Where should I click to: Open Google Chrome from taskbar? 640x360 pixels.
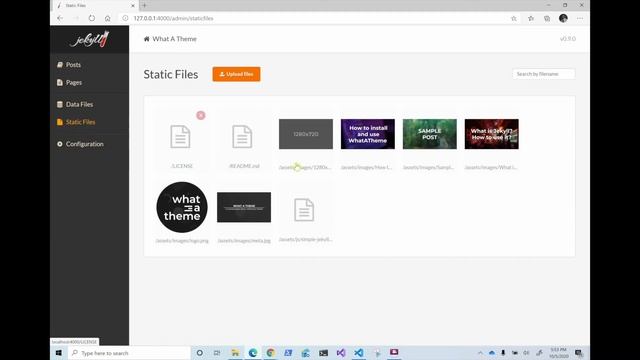tap(271, 353)
